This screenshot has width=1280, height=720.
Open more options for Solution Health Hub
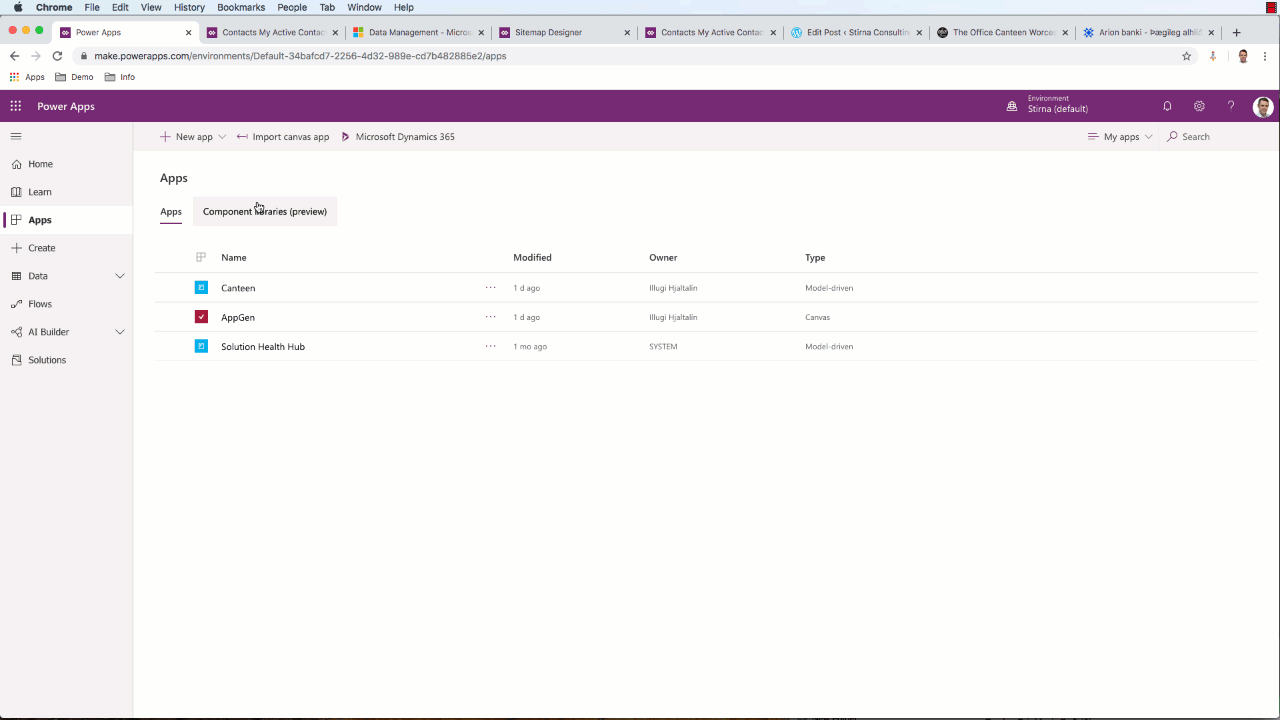490,346
